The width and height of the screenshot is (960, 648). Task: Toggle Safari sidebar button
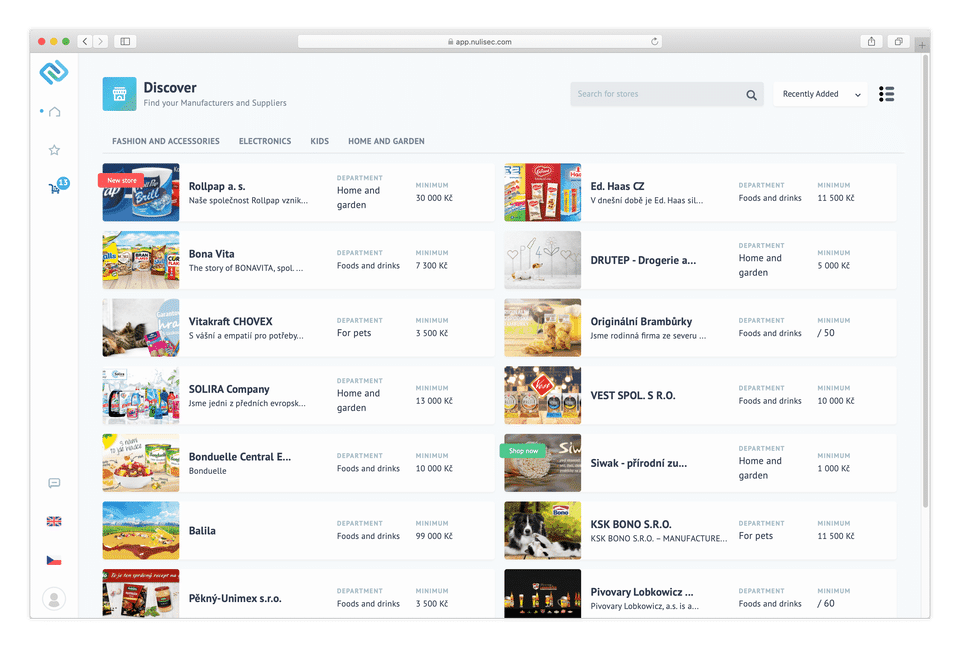(x=125, y=42)
